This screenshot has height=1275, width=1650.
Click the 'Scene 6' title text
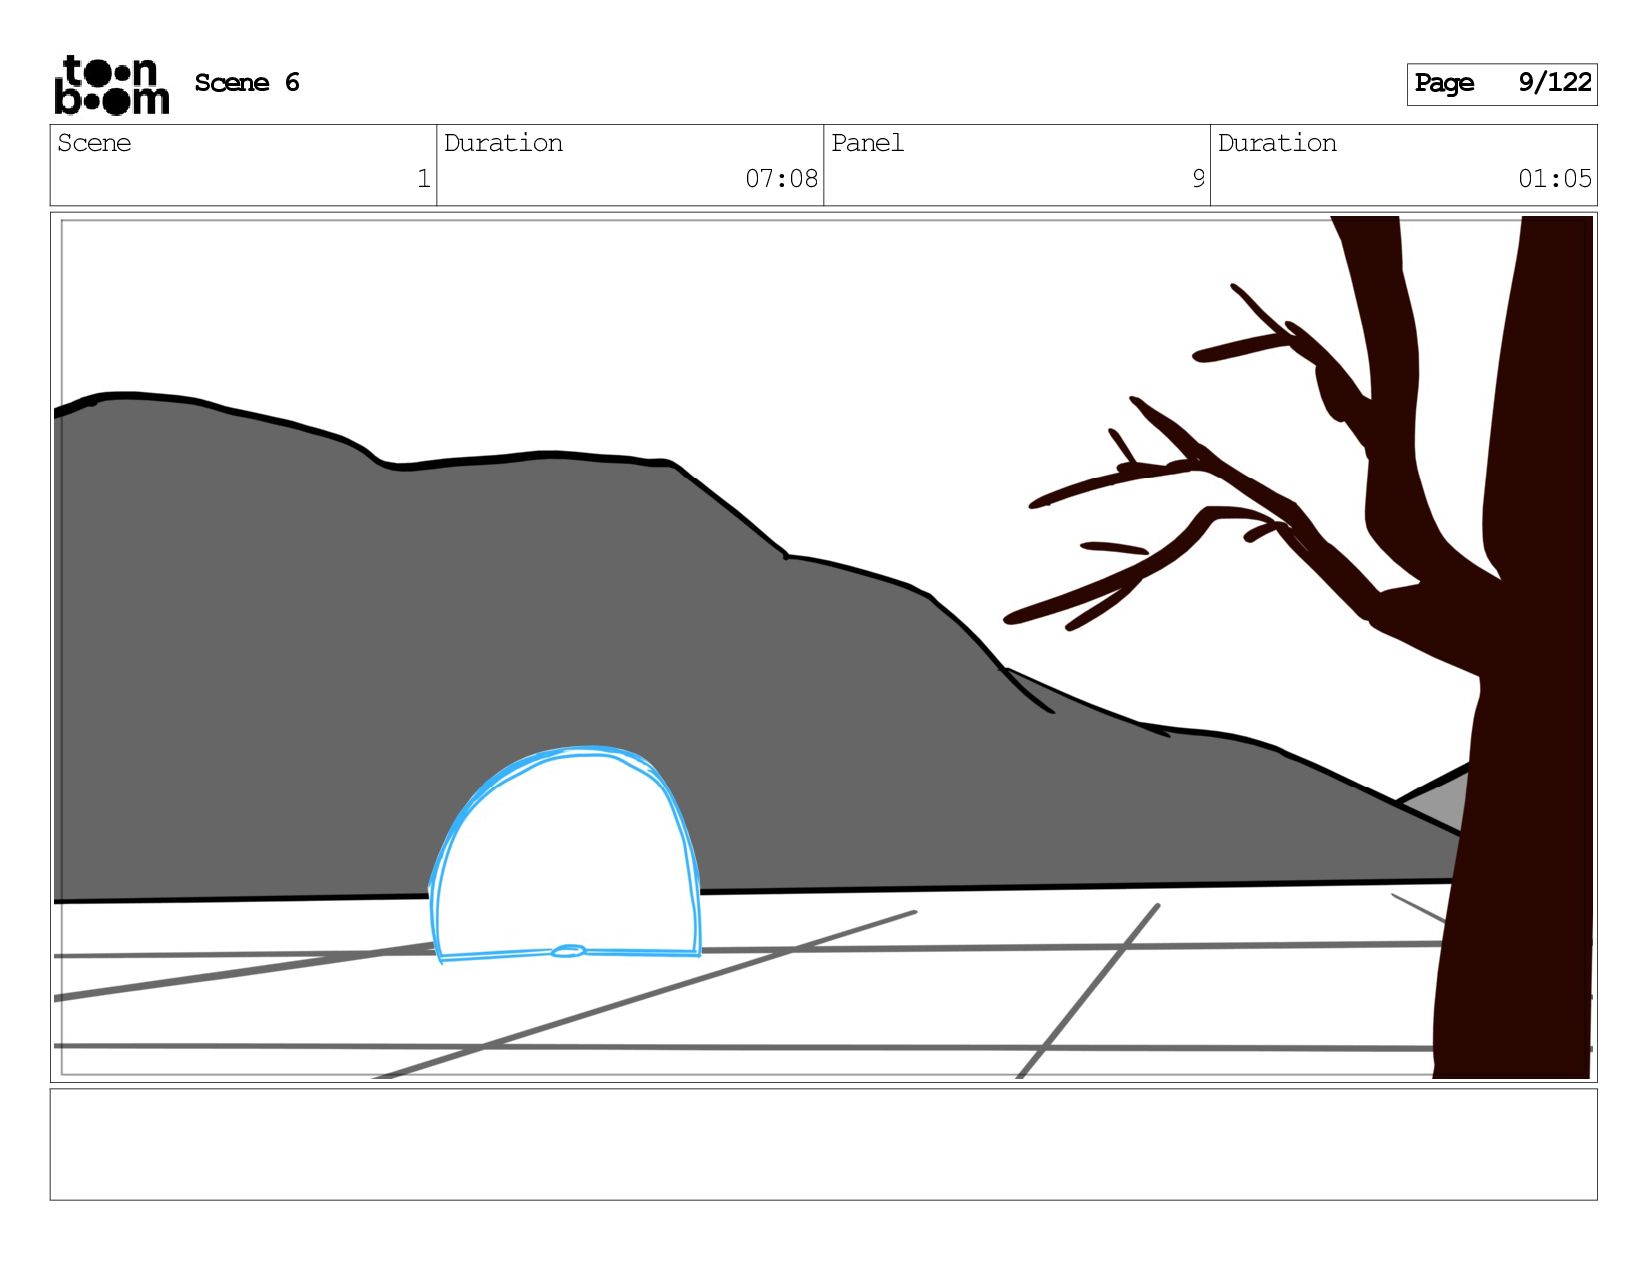(247, 83)
